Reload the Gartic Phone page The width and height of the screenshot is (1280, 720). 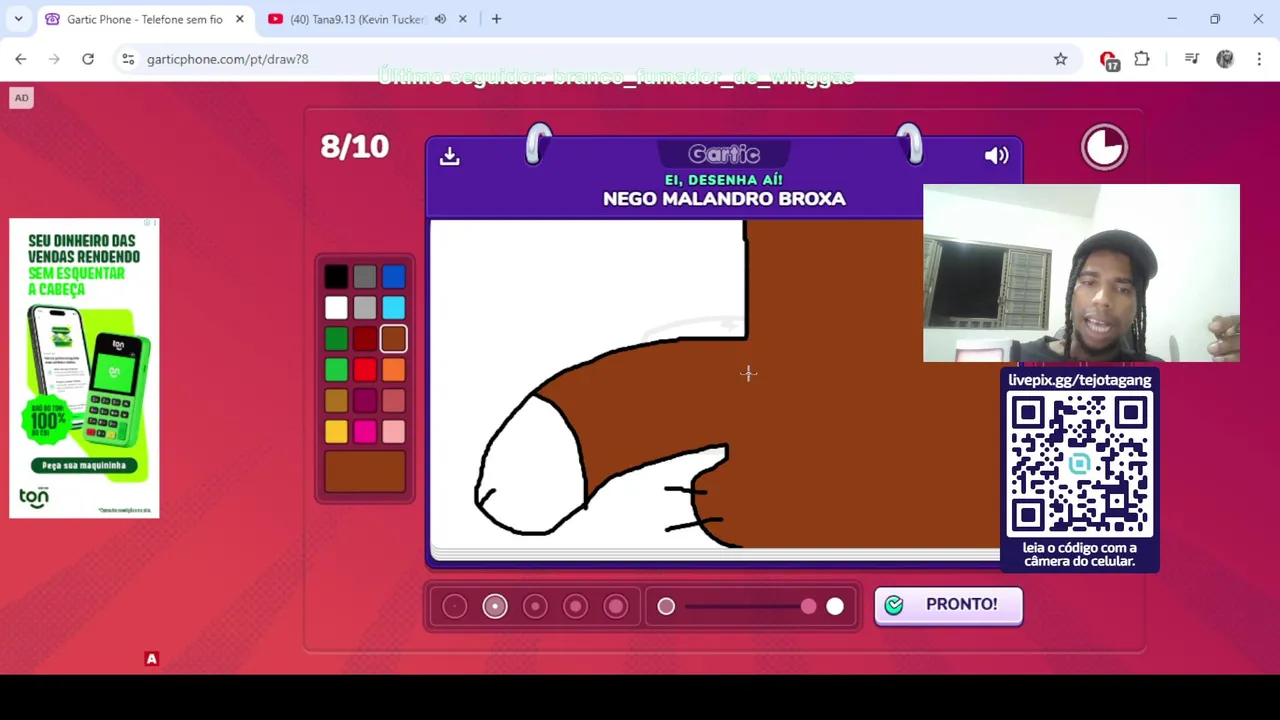pos(88,59)
